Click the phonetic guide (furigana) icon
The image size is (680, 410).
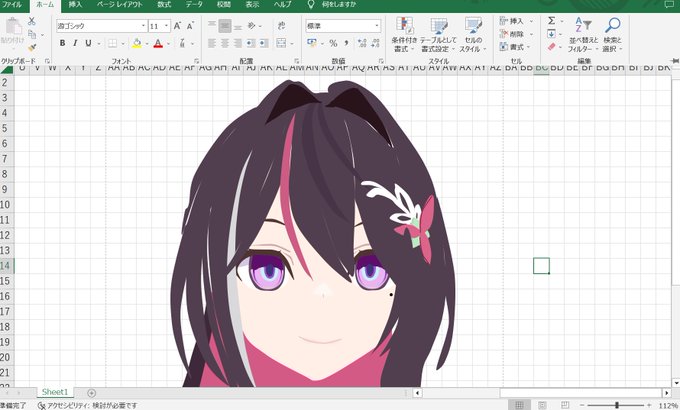coord(183,43)
